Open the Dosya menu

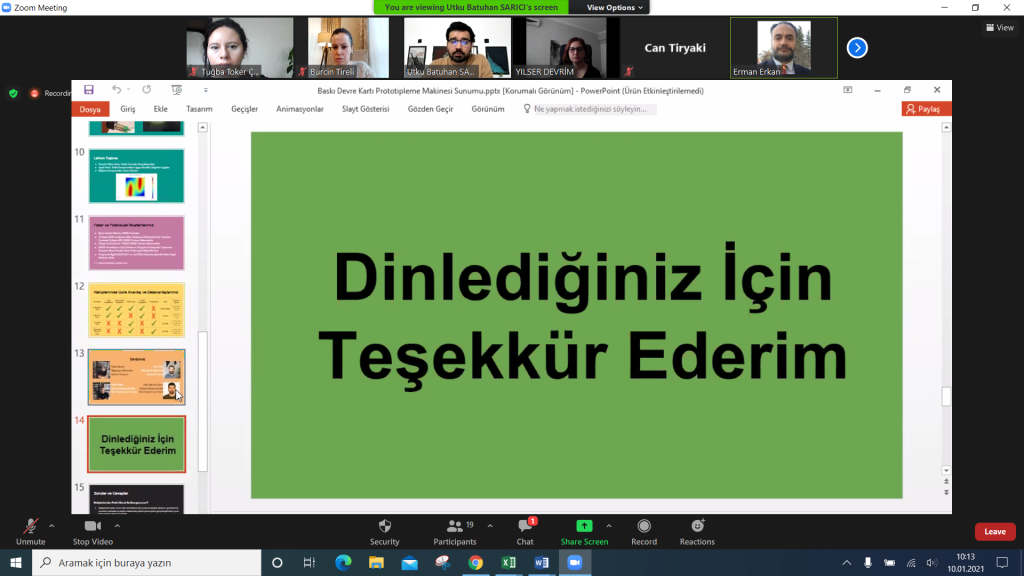[x=89, y=108]
